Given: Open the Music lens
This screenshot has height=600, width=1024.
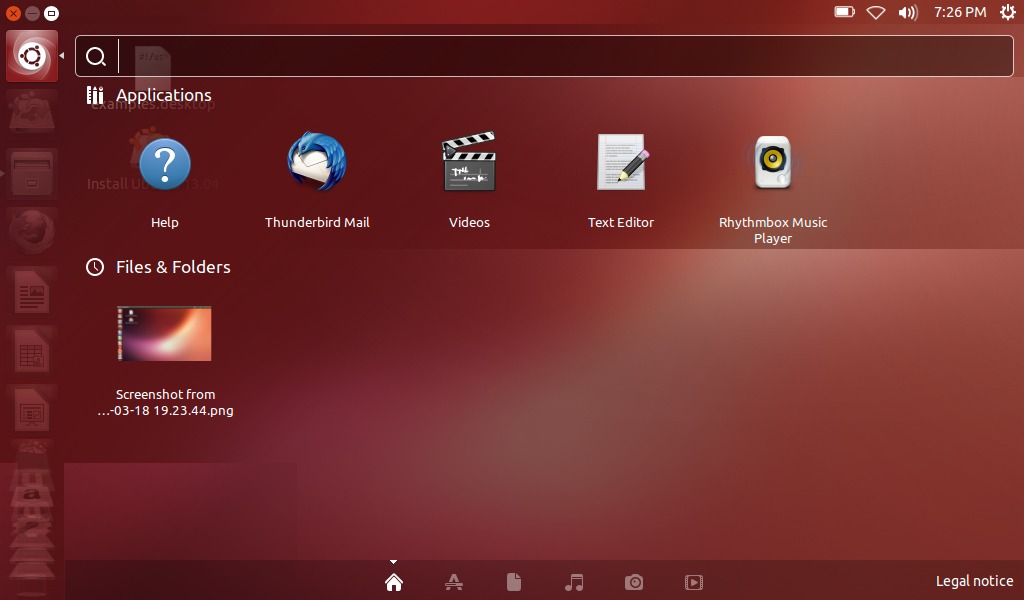Looking at the screenshot, I should tap(573, 581).
